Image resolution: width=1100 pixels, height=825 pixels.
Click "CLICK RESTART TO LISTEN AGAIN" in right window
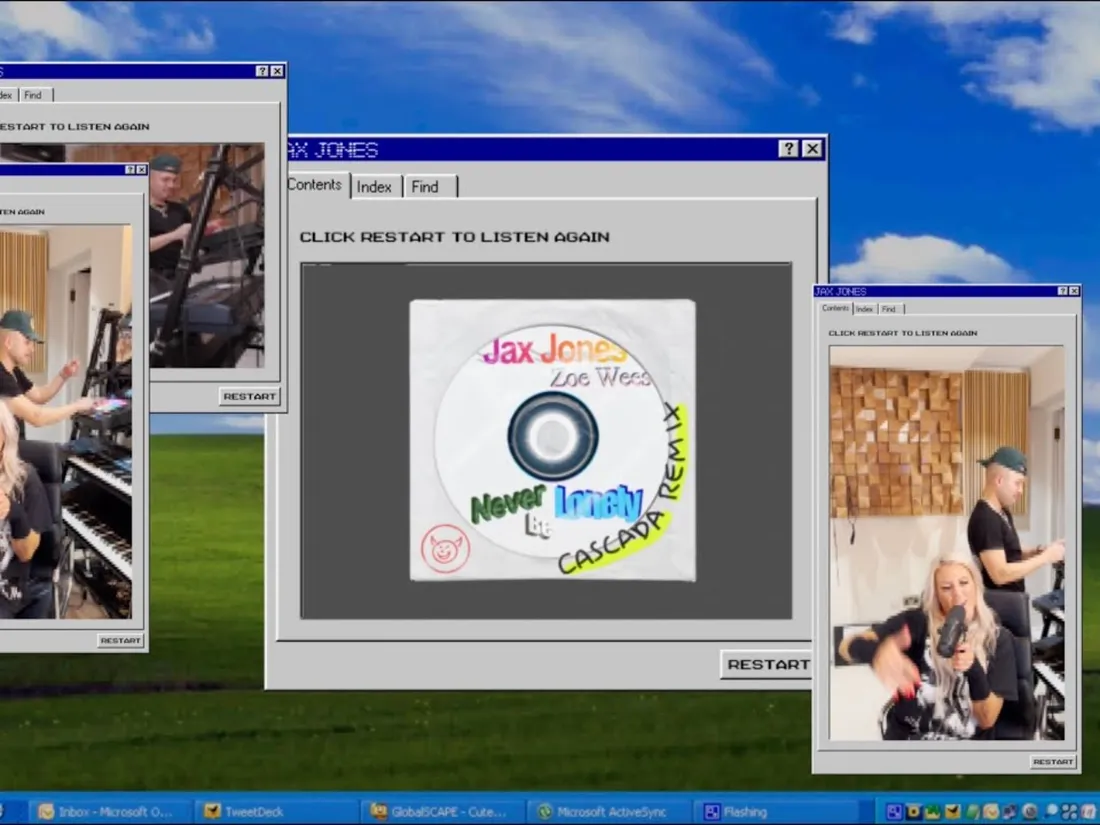click(x=903, y=333)
